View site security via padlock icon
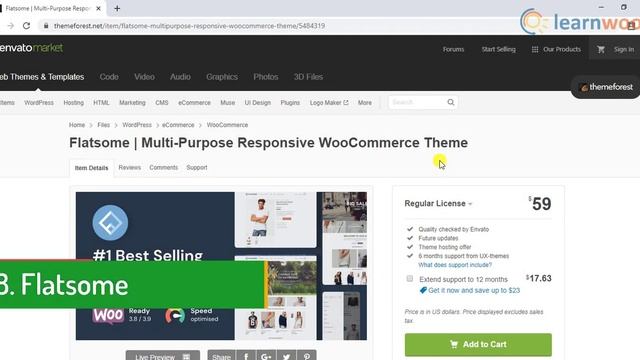The height and width of the screenshot is (360, 640). click(x=46, y=26)
